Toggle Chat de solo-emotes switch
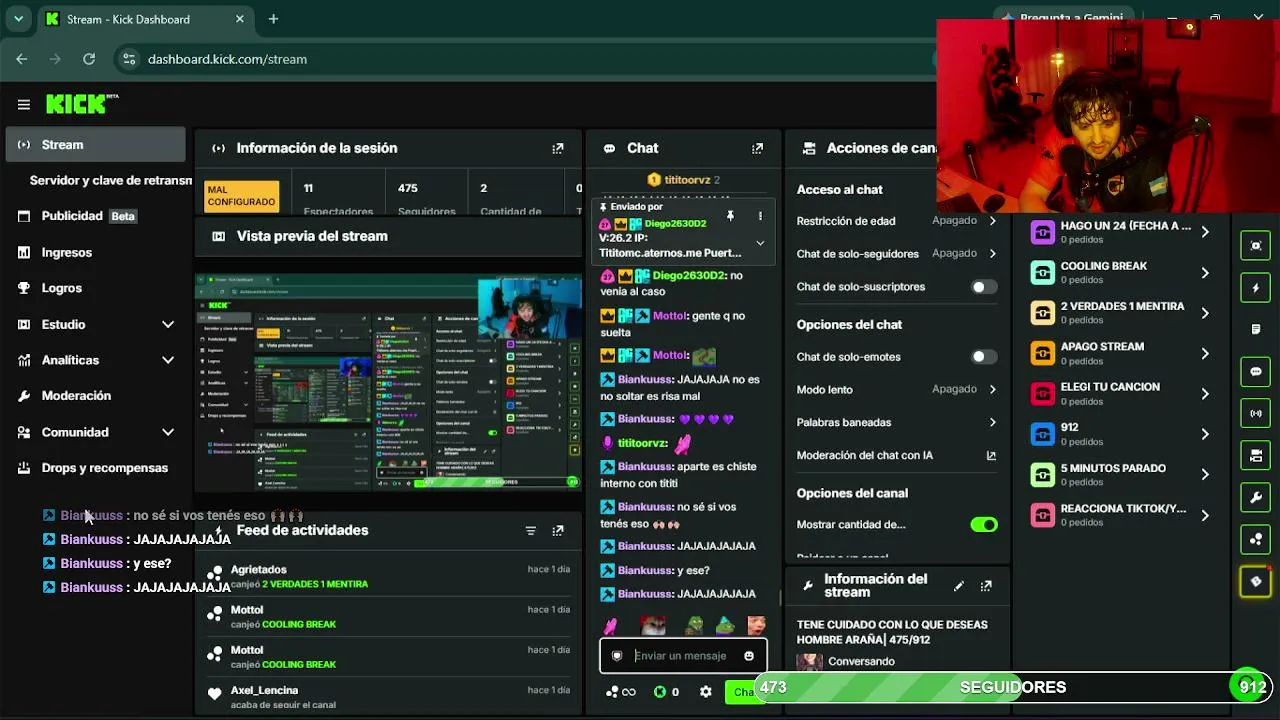Viewport: 1280px width, 720px height. click(984, 357)
